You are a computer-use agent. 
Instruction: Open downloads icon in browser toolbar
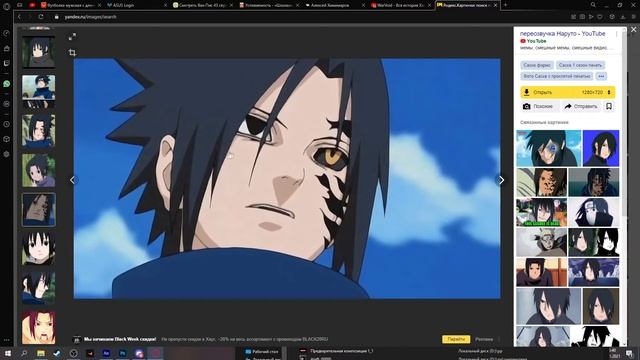pyautogui.click(x=623, y=17)
